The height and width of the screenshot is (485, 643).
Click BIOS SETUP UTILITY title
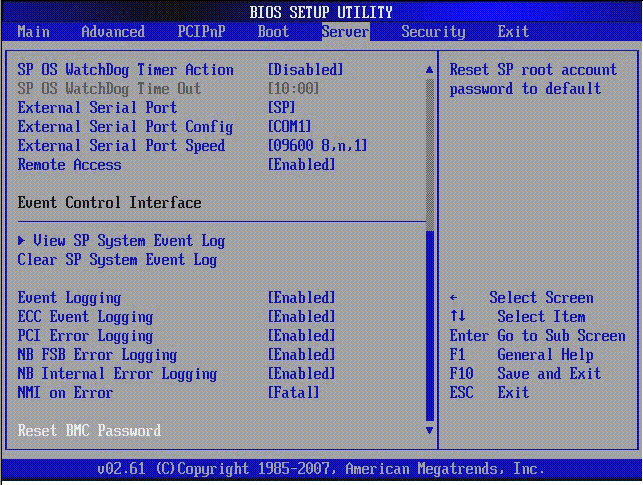321,12
